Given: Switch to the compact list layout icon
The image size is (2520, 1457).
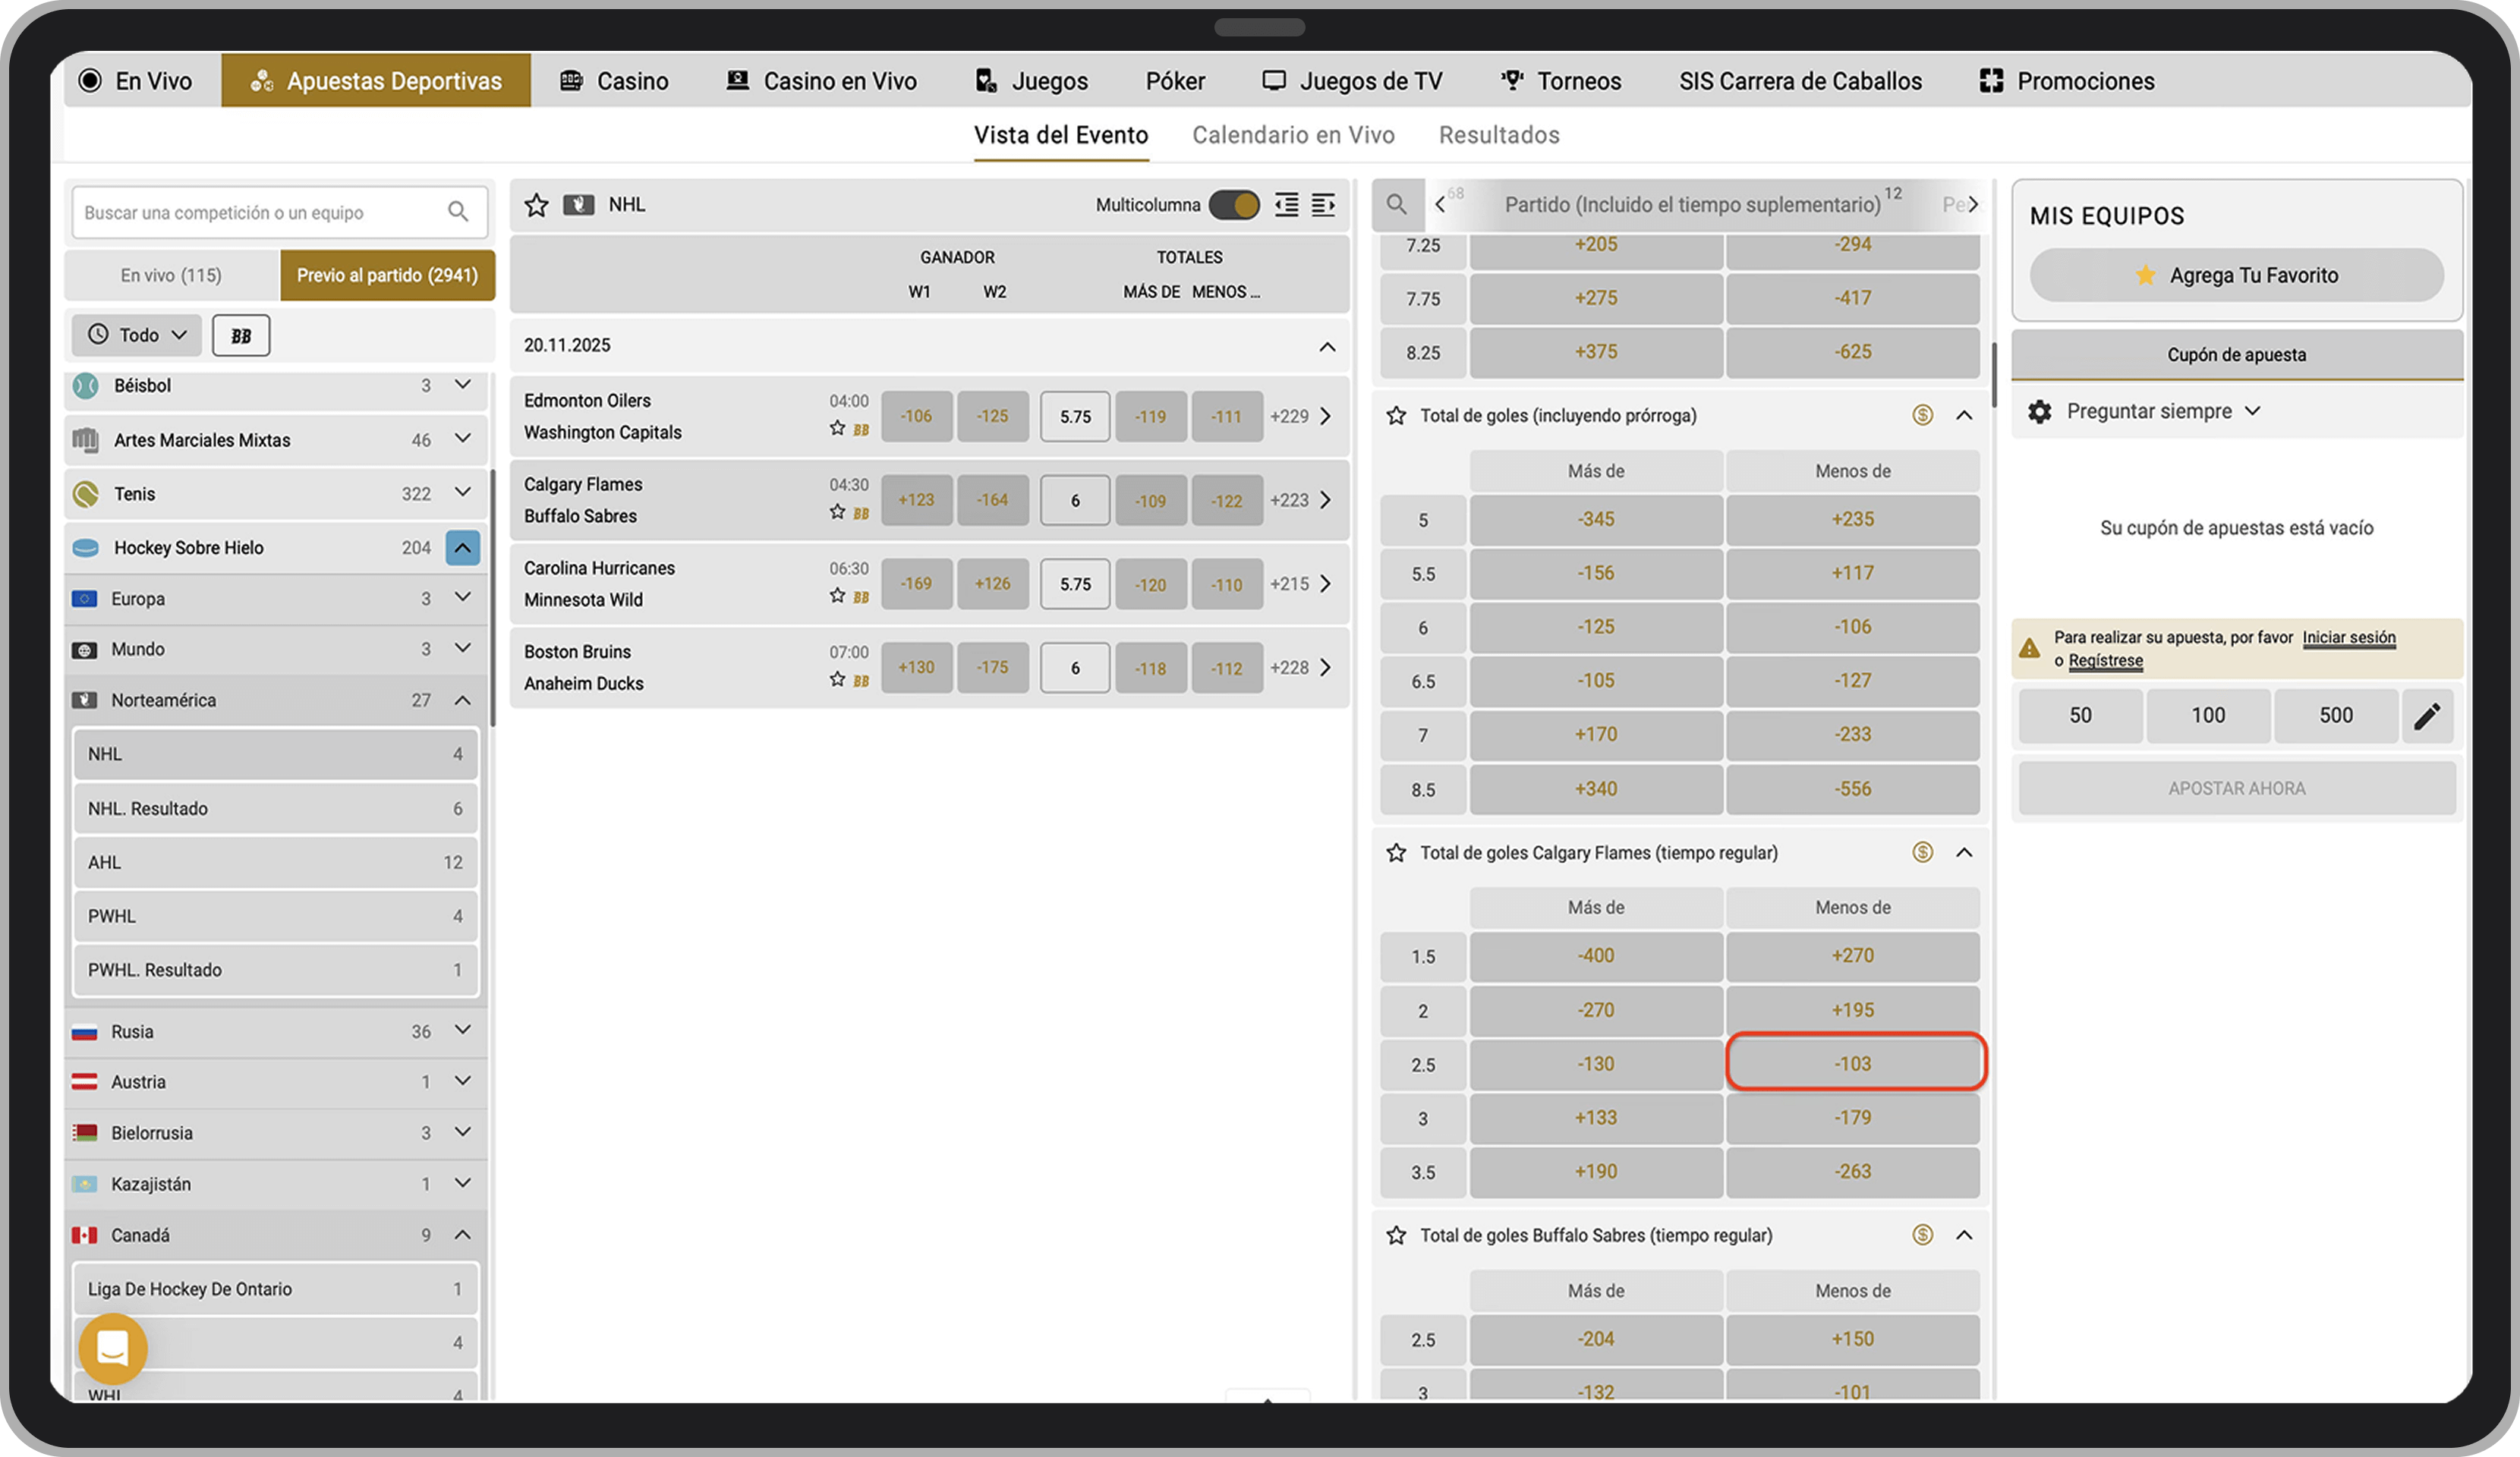Looking at the screenshot, I should pyautogui.click(x=1286, y=205).
